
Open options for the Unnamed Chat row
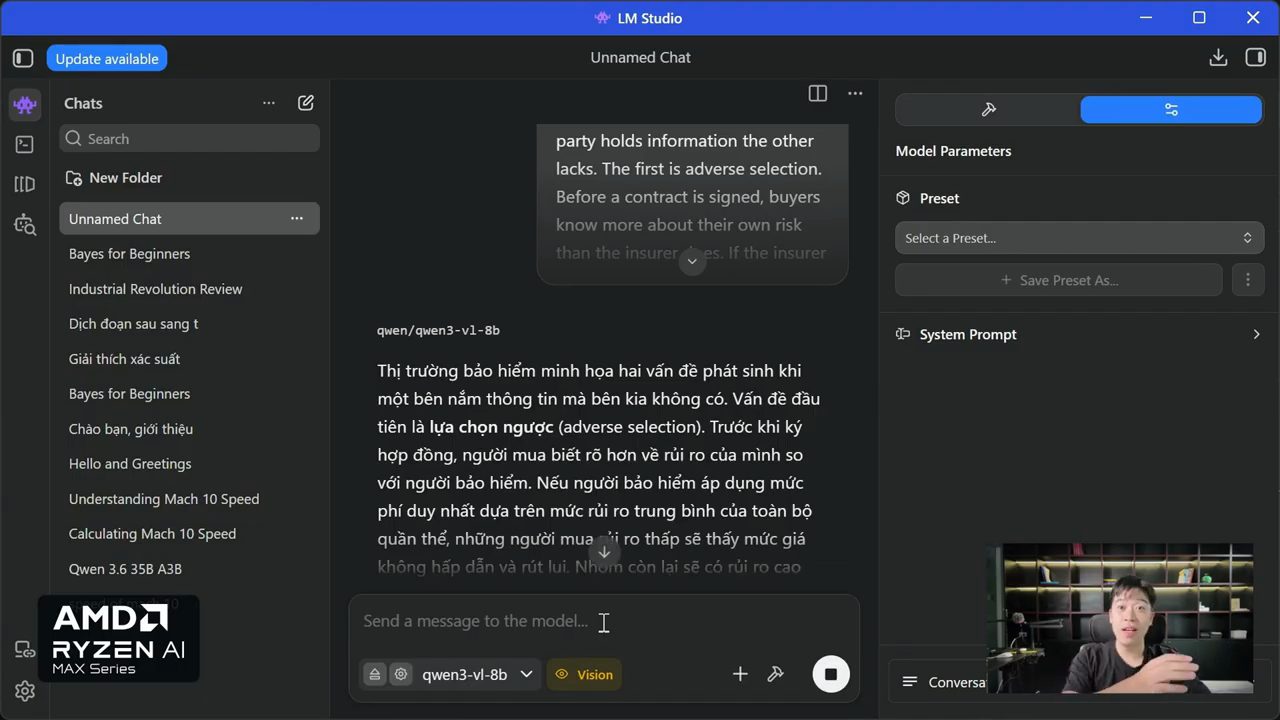tap(297, 219)
